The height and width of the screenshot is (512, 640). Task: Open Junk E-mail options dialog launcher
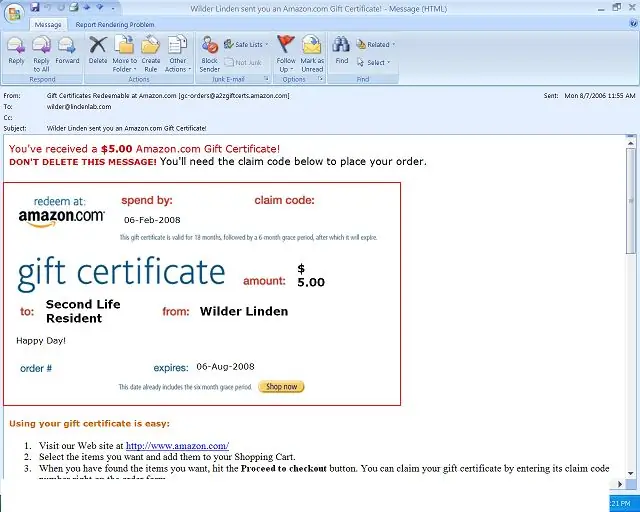[x=267, y=79]
